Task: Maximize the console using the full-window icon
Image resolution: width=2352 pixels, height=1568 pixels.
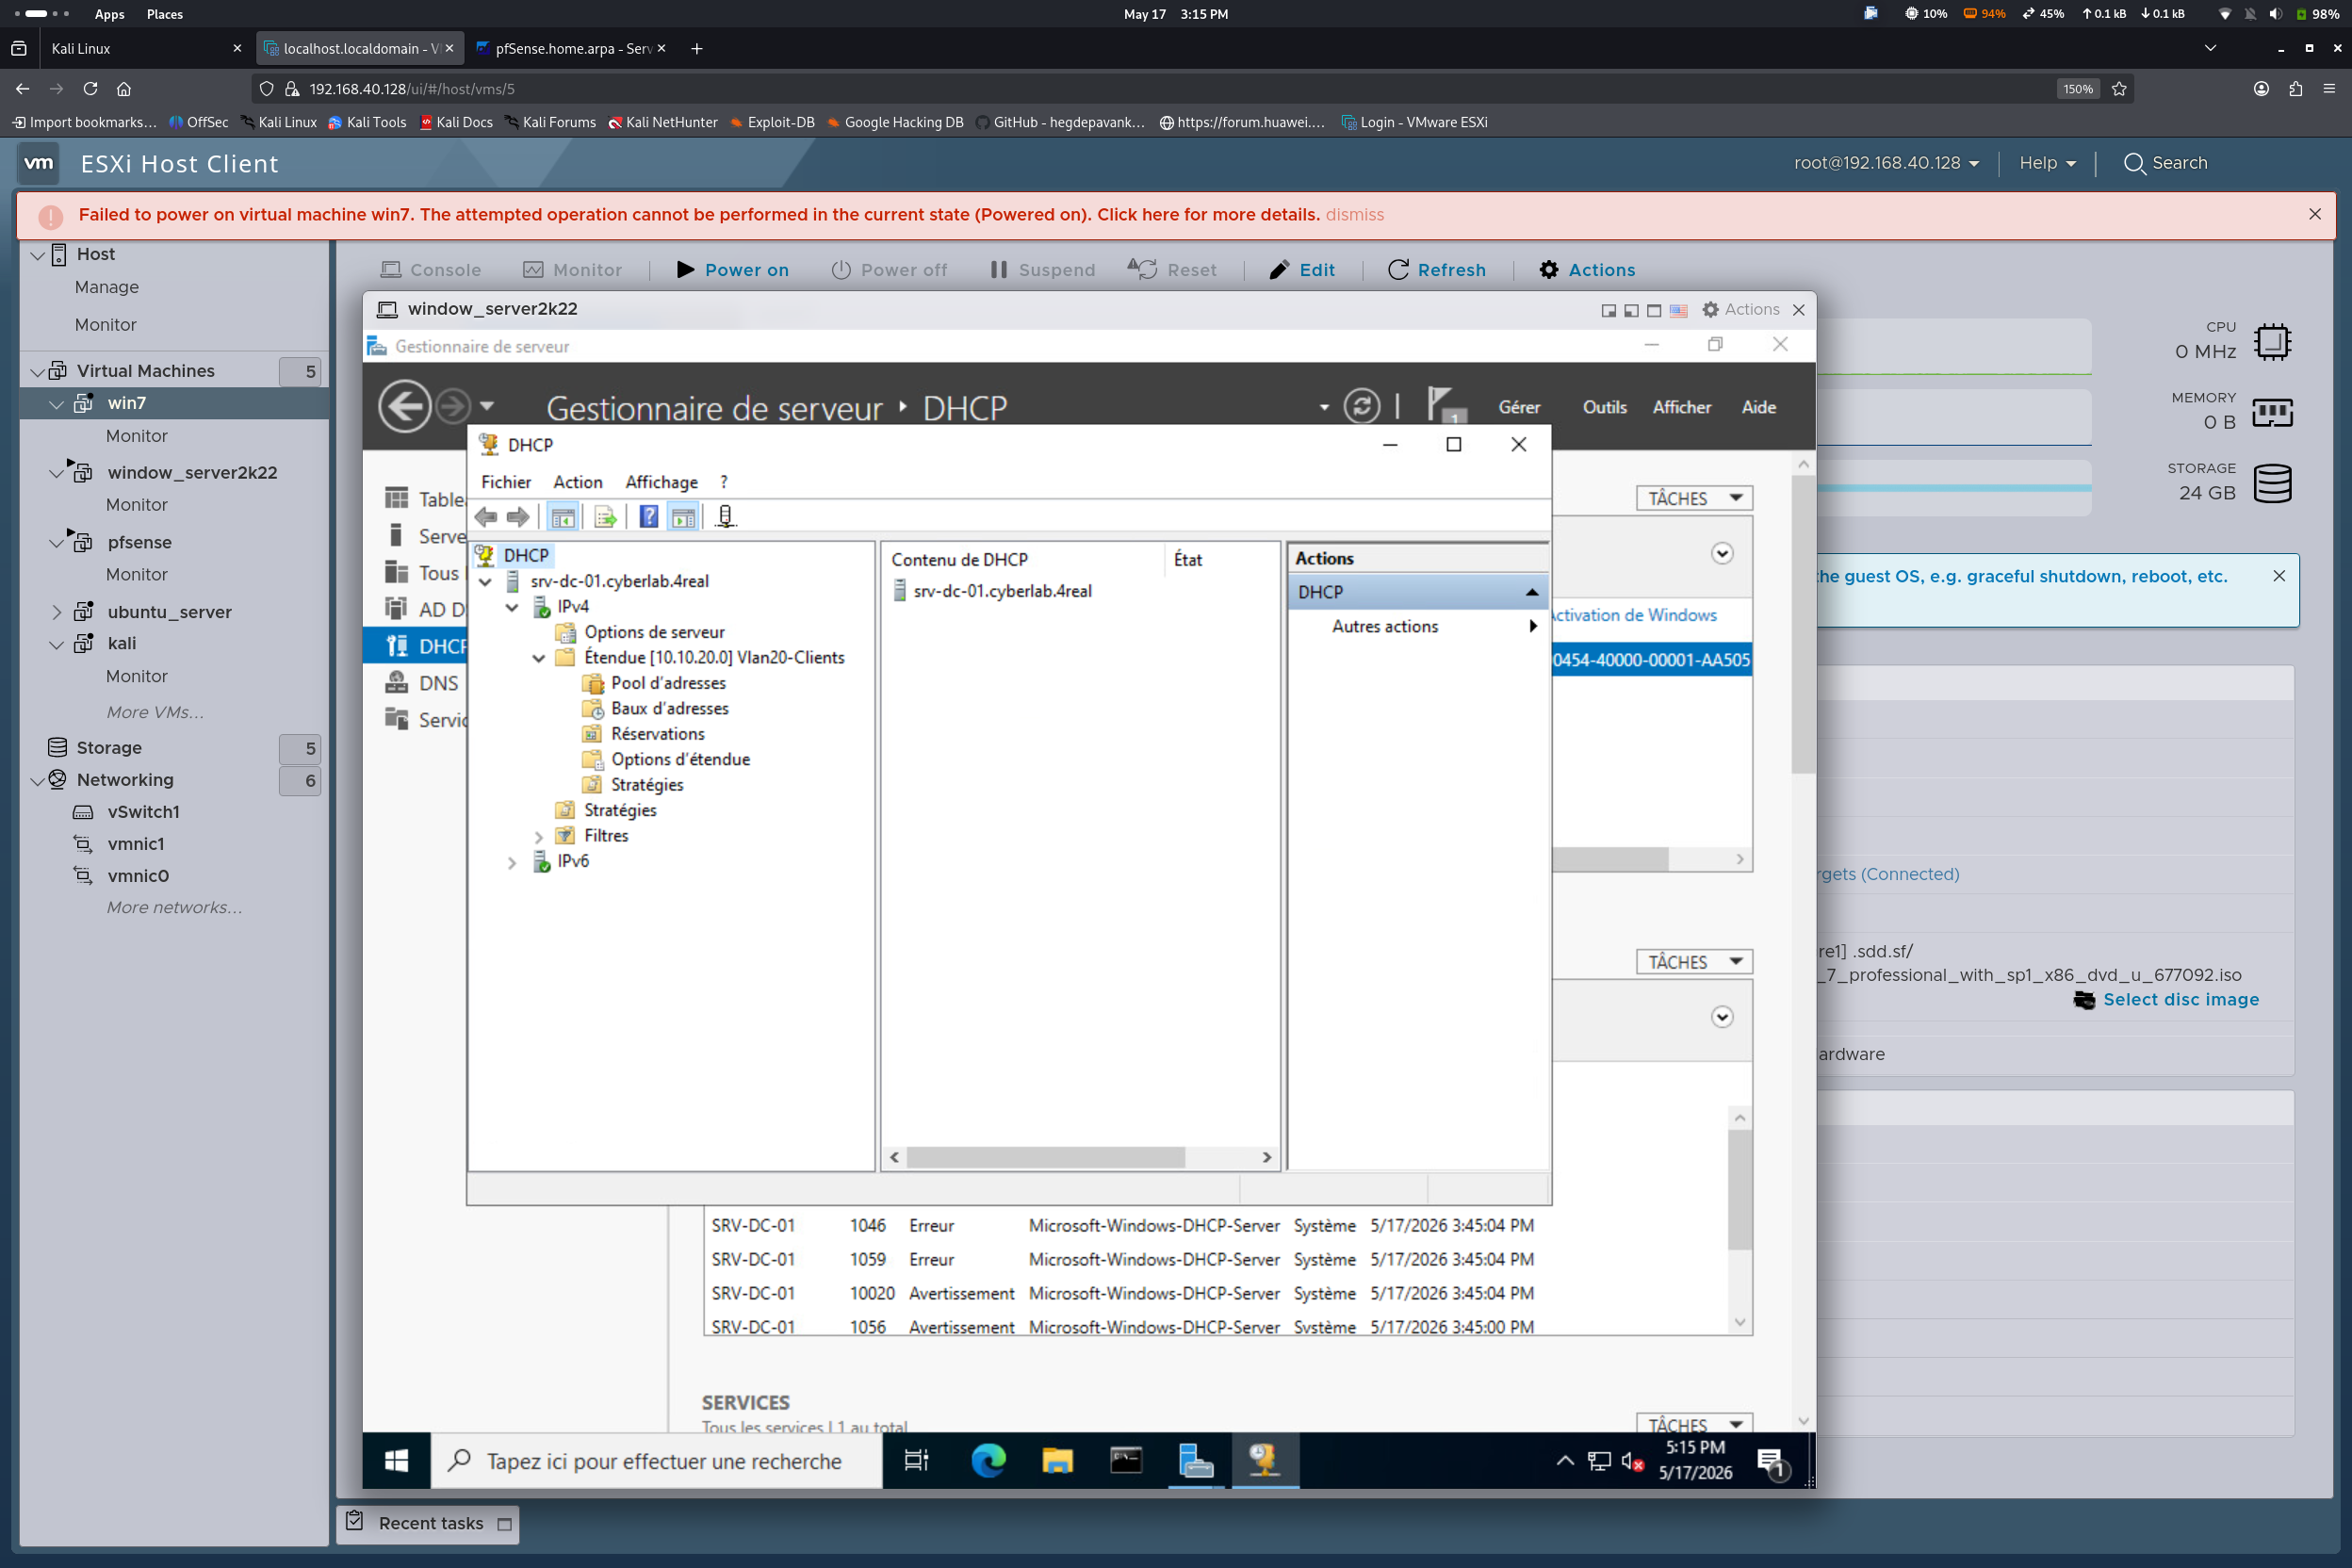Action: point(1654,311)
